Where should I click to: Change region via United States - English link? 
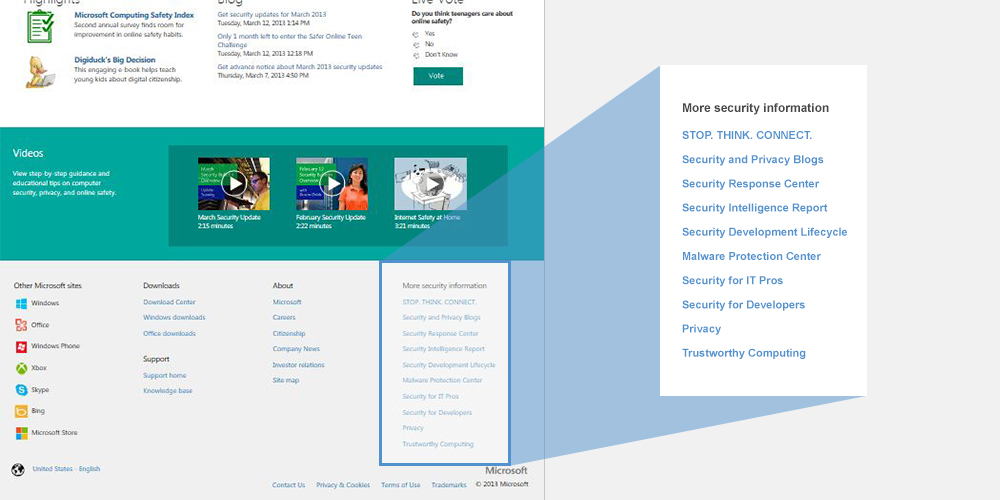(66, 469)
